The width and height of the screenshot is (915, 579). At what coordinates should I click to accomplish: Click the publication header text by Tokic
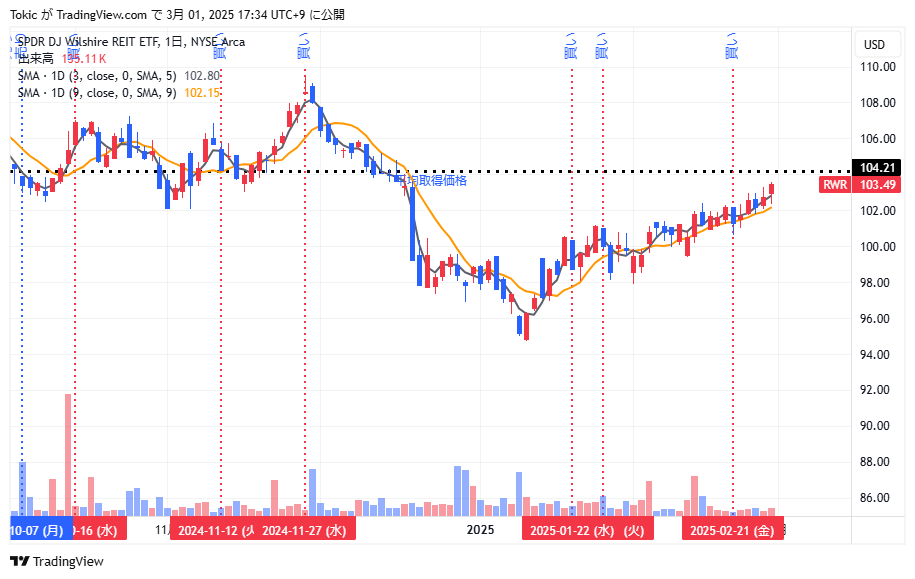click(x=177, y=15)
